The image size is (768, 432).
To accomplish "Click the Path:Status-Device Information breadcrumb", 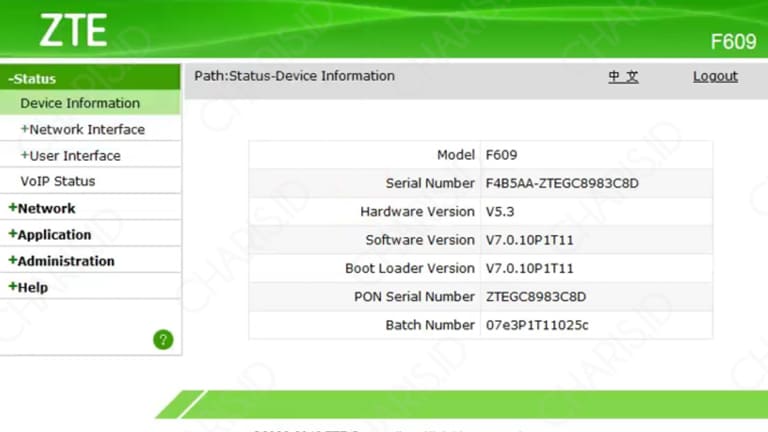I will (294, 76).
